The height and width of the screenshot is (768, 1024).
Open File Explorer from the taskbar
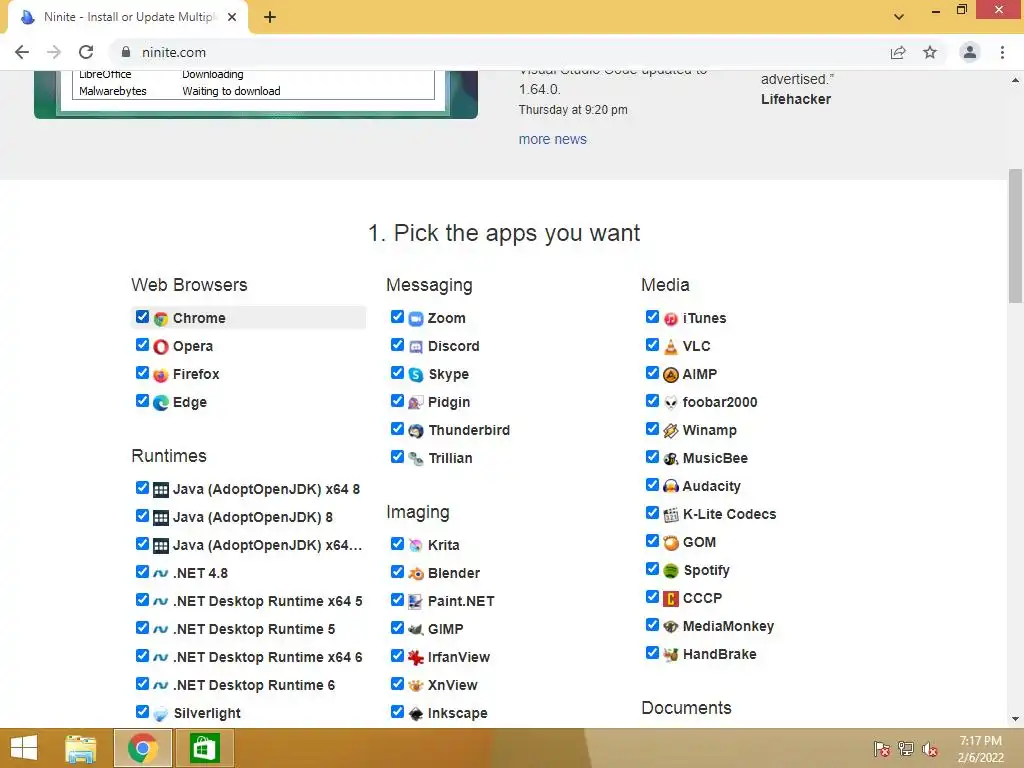[x=81, y=748]
